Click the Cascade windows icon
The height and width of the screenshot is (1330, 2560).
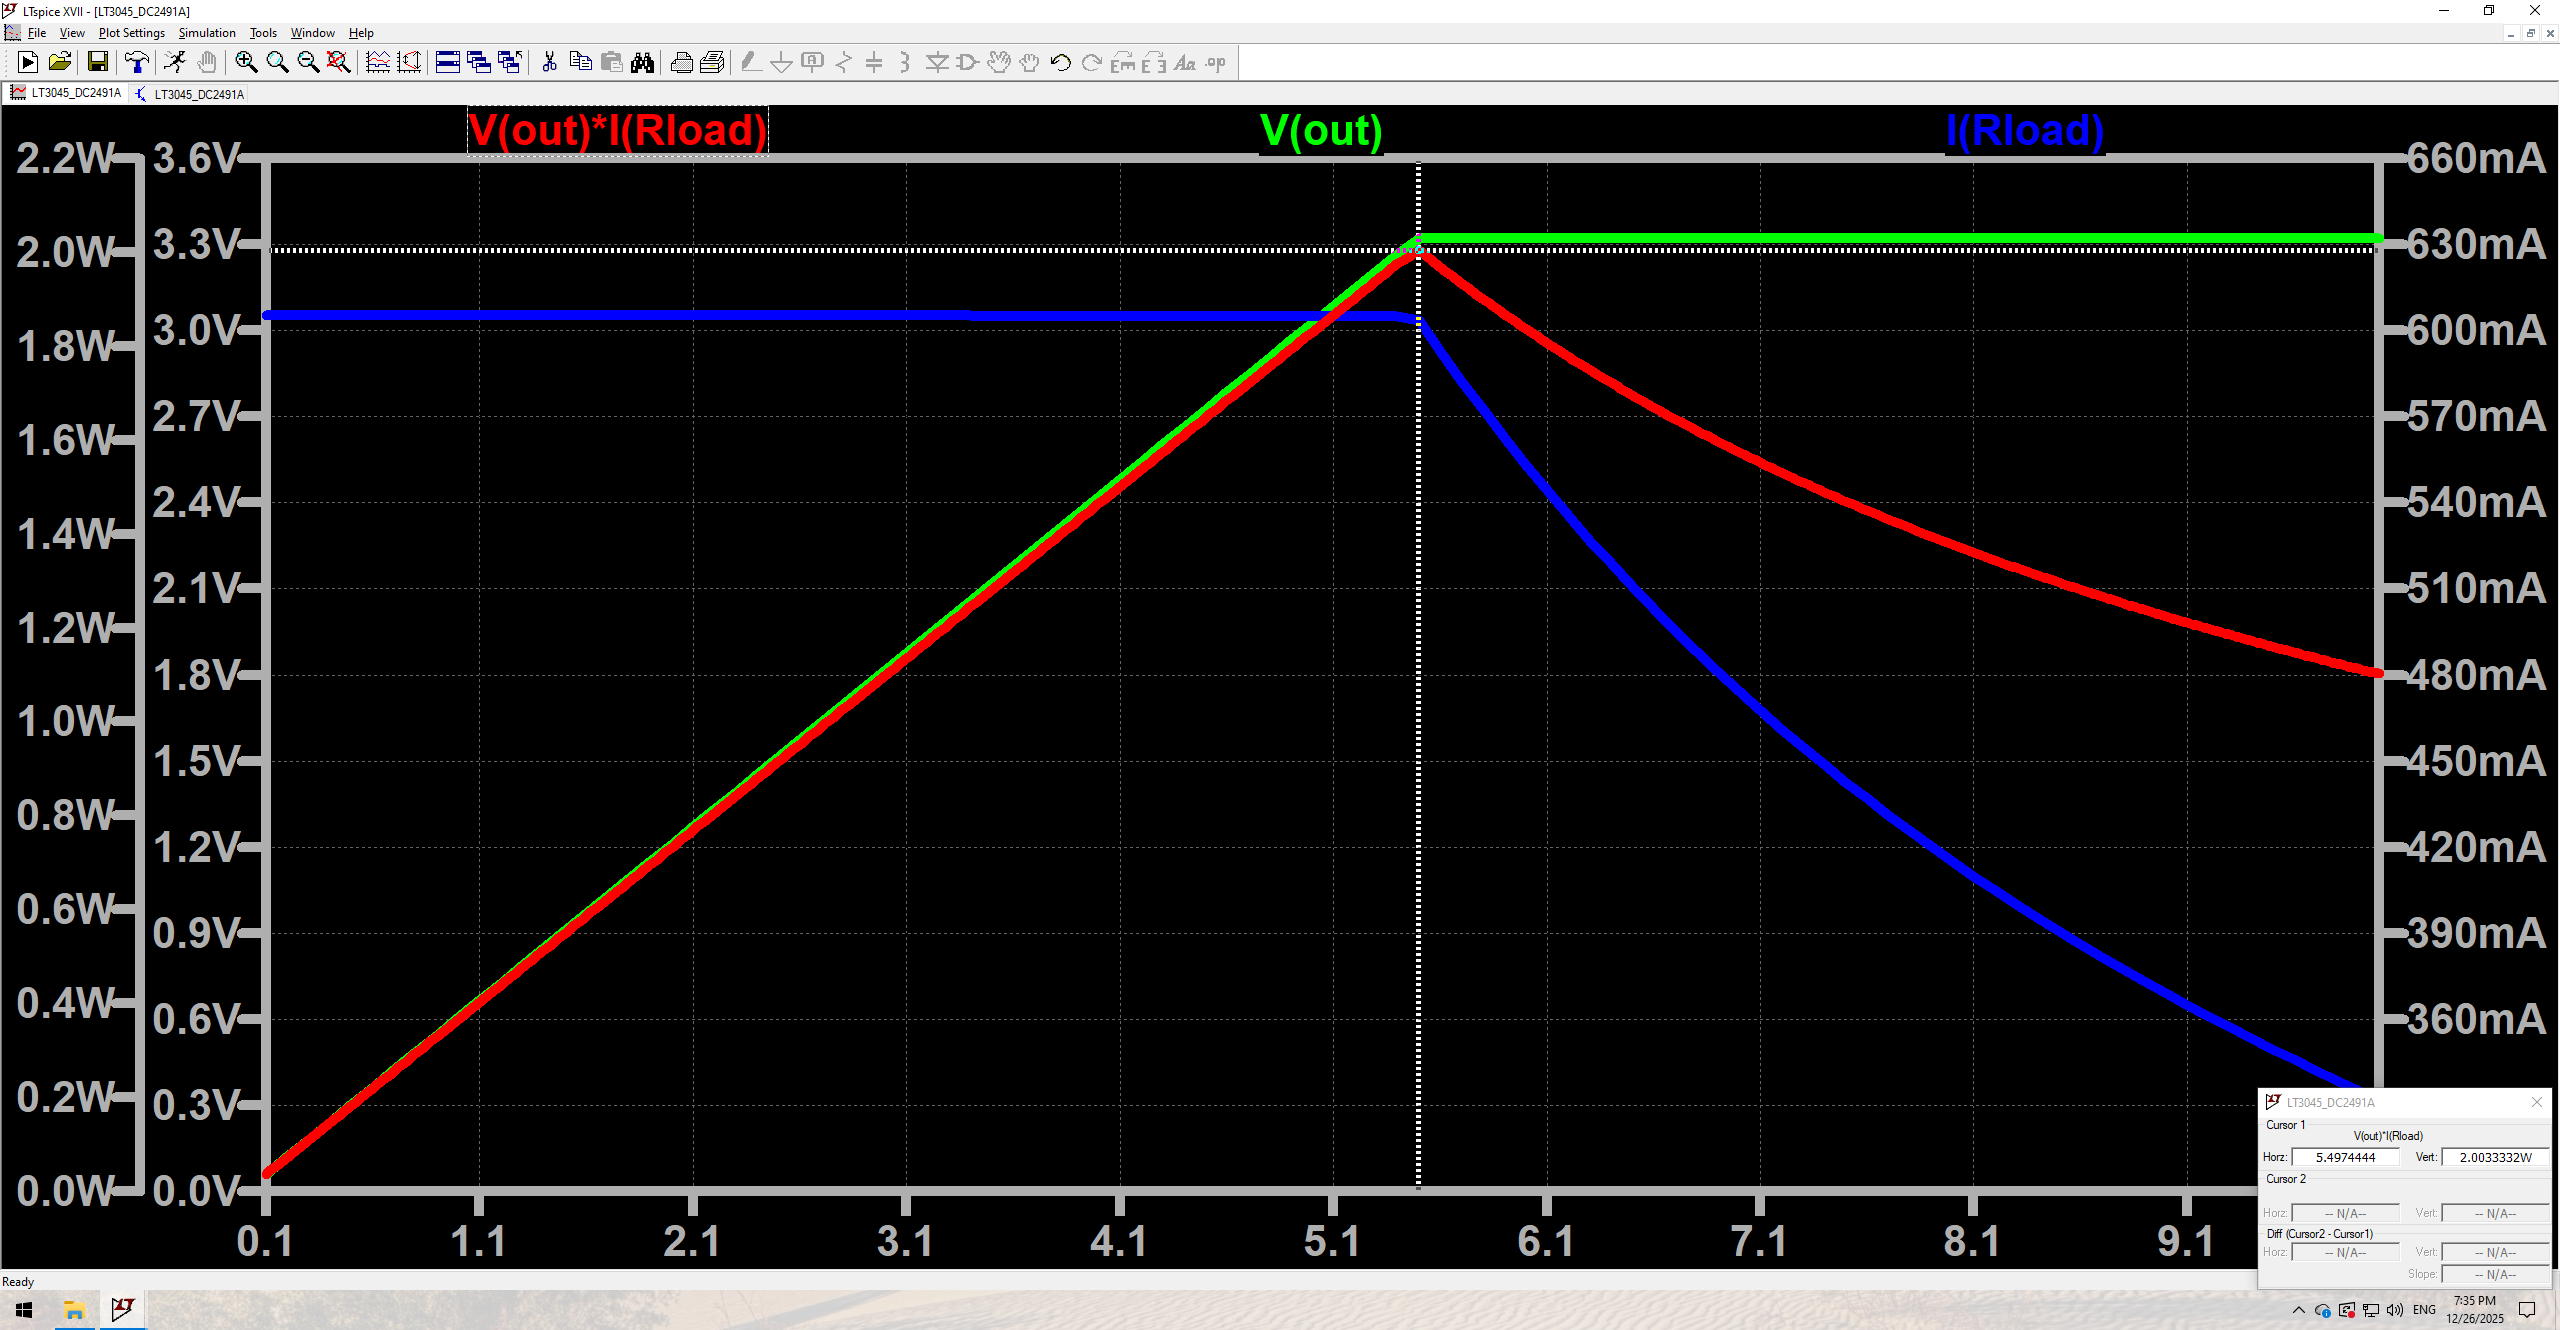pyautogui.click(x=479, y=63)
